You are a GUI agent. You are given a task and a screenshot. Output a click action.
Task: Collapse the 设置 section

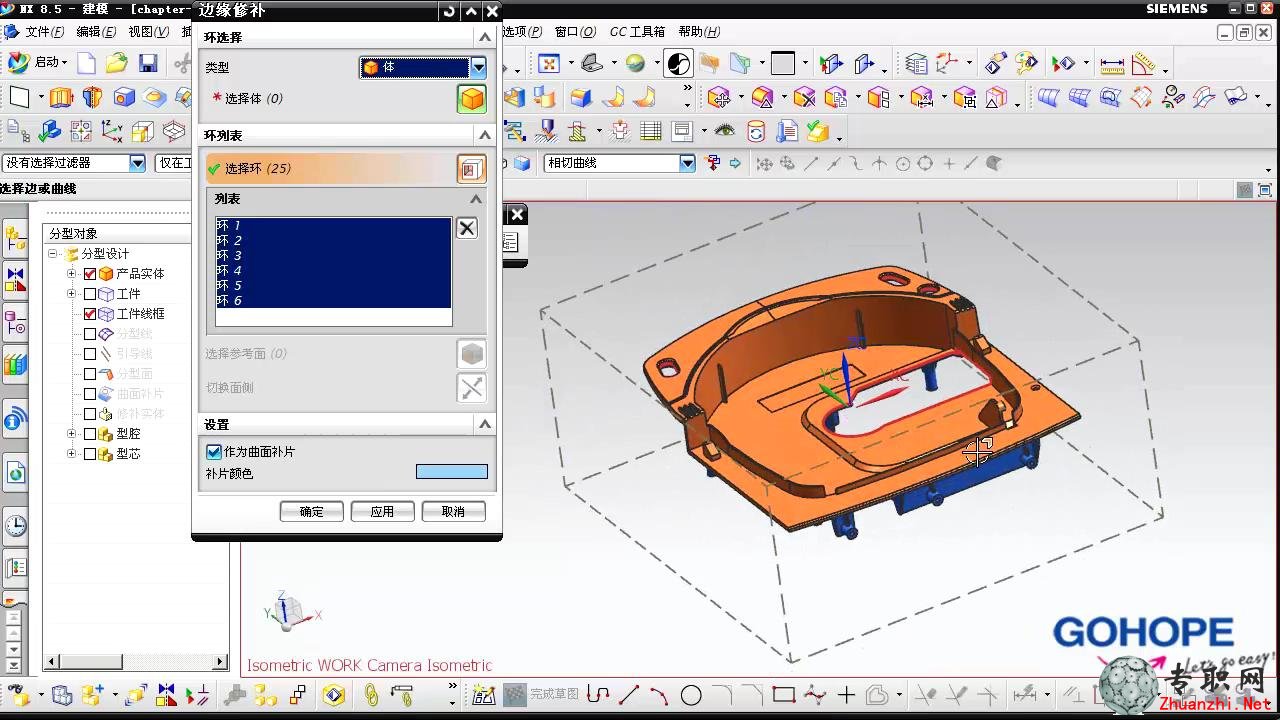[485, 424]
